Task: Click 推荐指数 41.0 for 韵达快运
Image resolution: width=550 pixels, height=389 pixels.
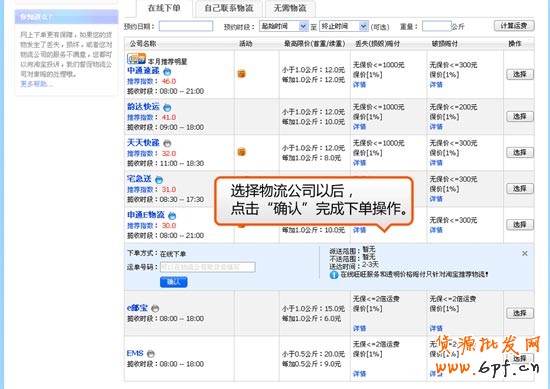Action: [152, 118]
